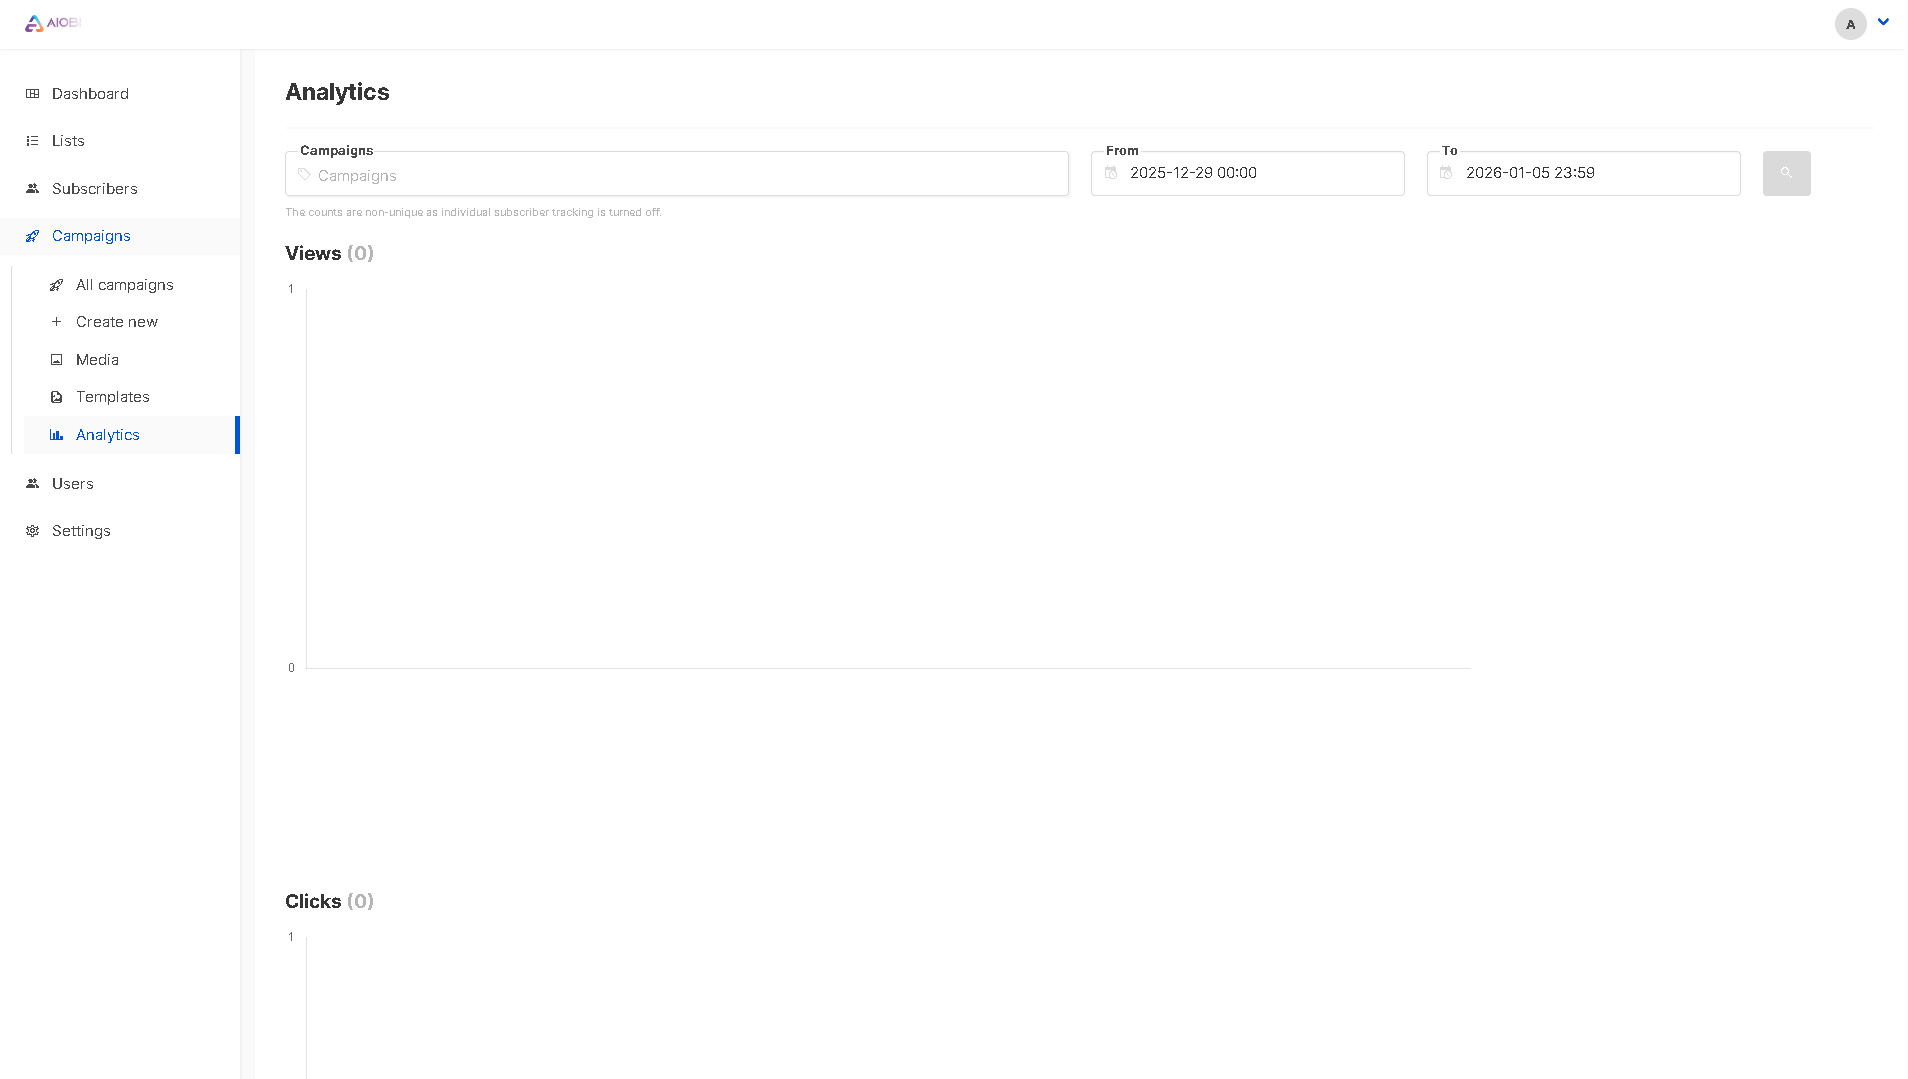Click the search magnifier button
This screenshot has height=1079, width=1908.
coord(1786,173)
